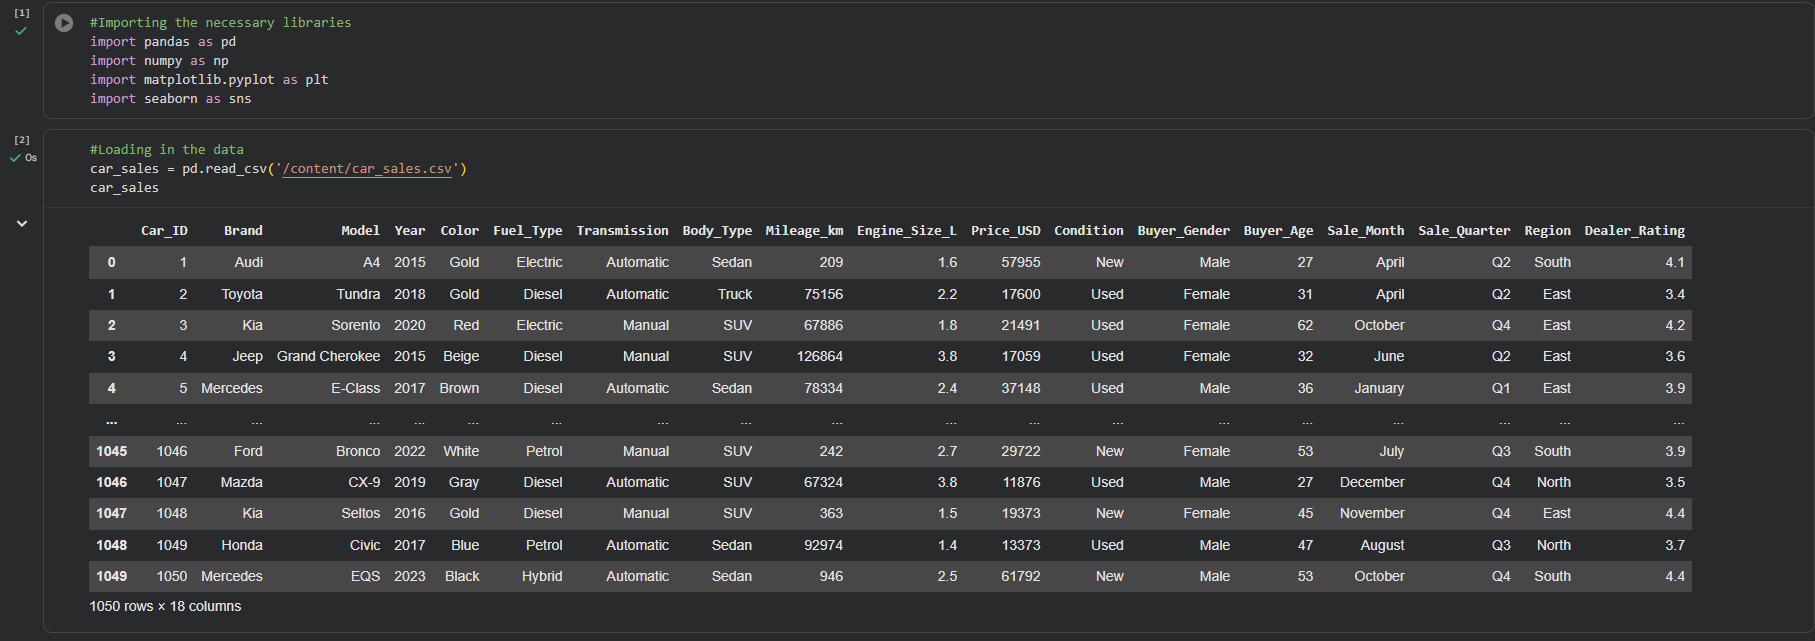Select the Hybrid fuel type cell
Screen dimensions: 1815x641
point(542,576)
